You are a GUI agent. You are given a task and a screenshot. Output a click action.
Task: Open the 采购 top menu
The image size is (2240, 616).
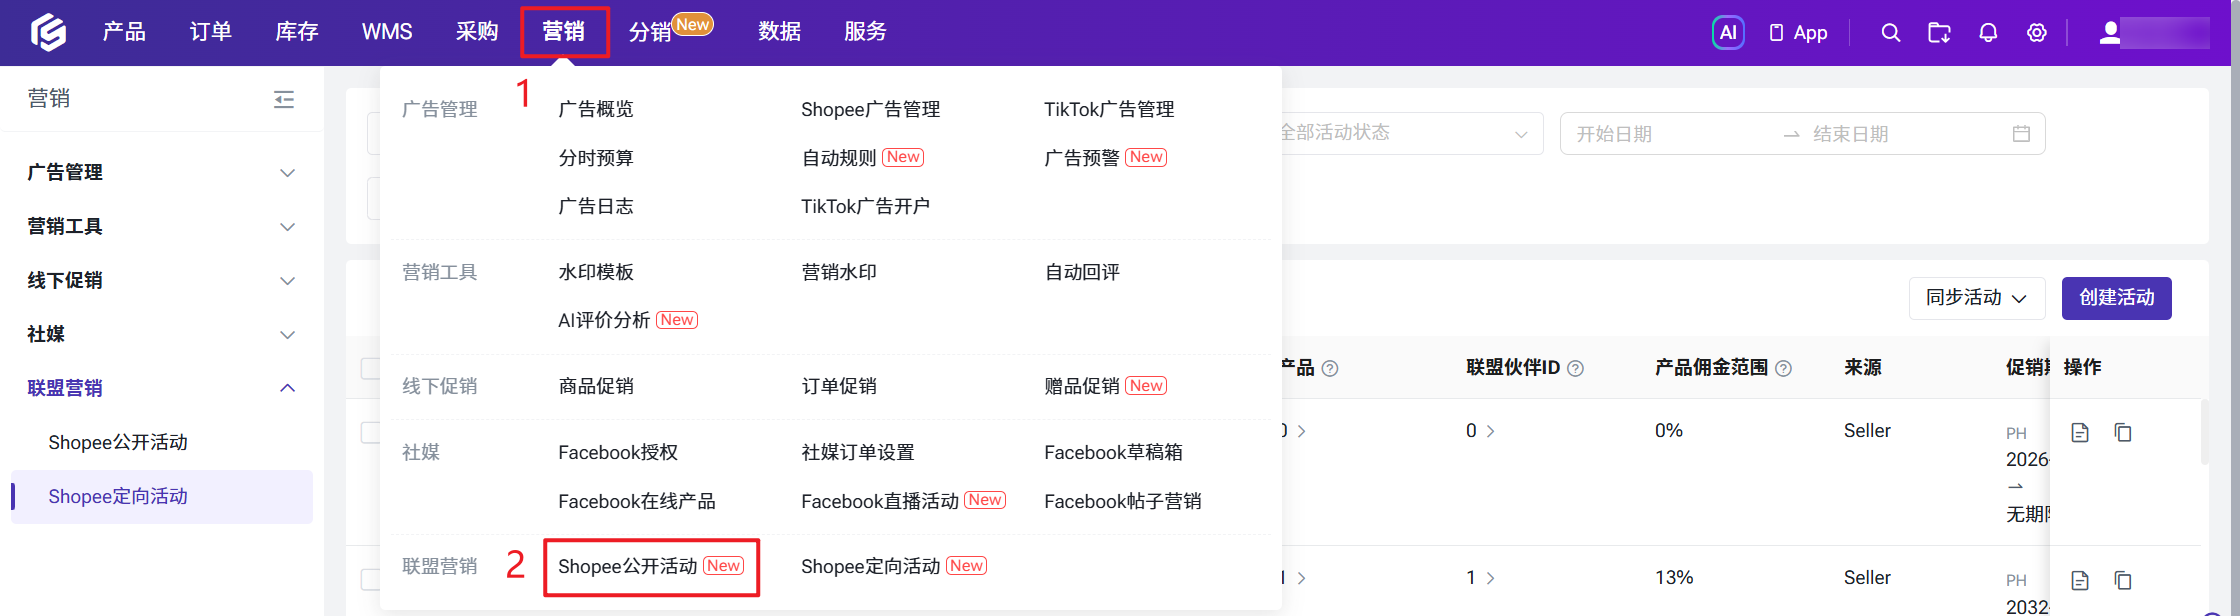pos(477,32)
